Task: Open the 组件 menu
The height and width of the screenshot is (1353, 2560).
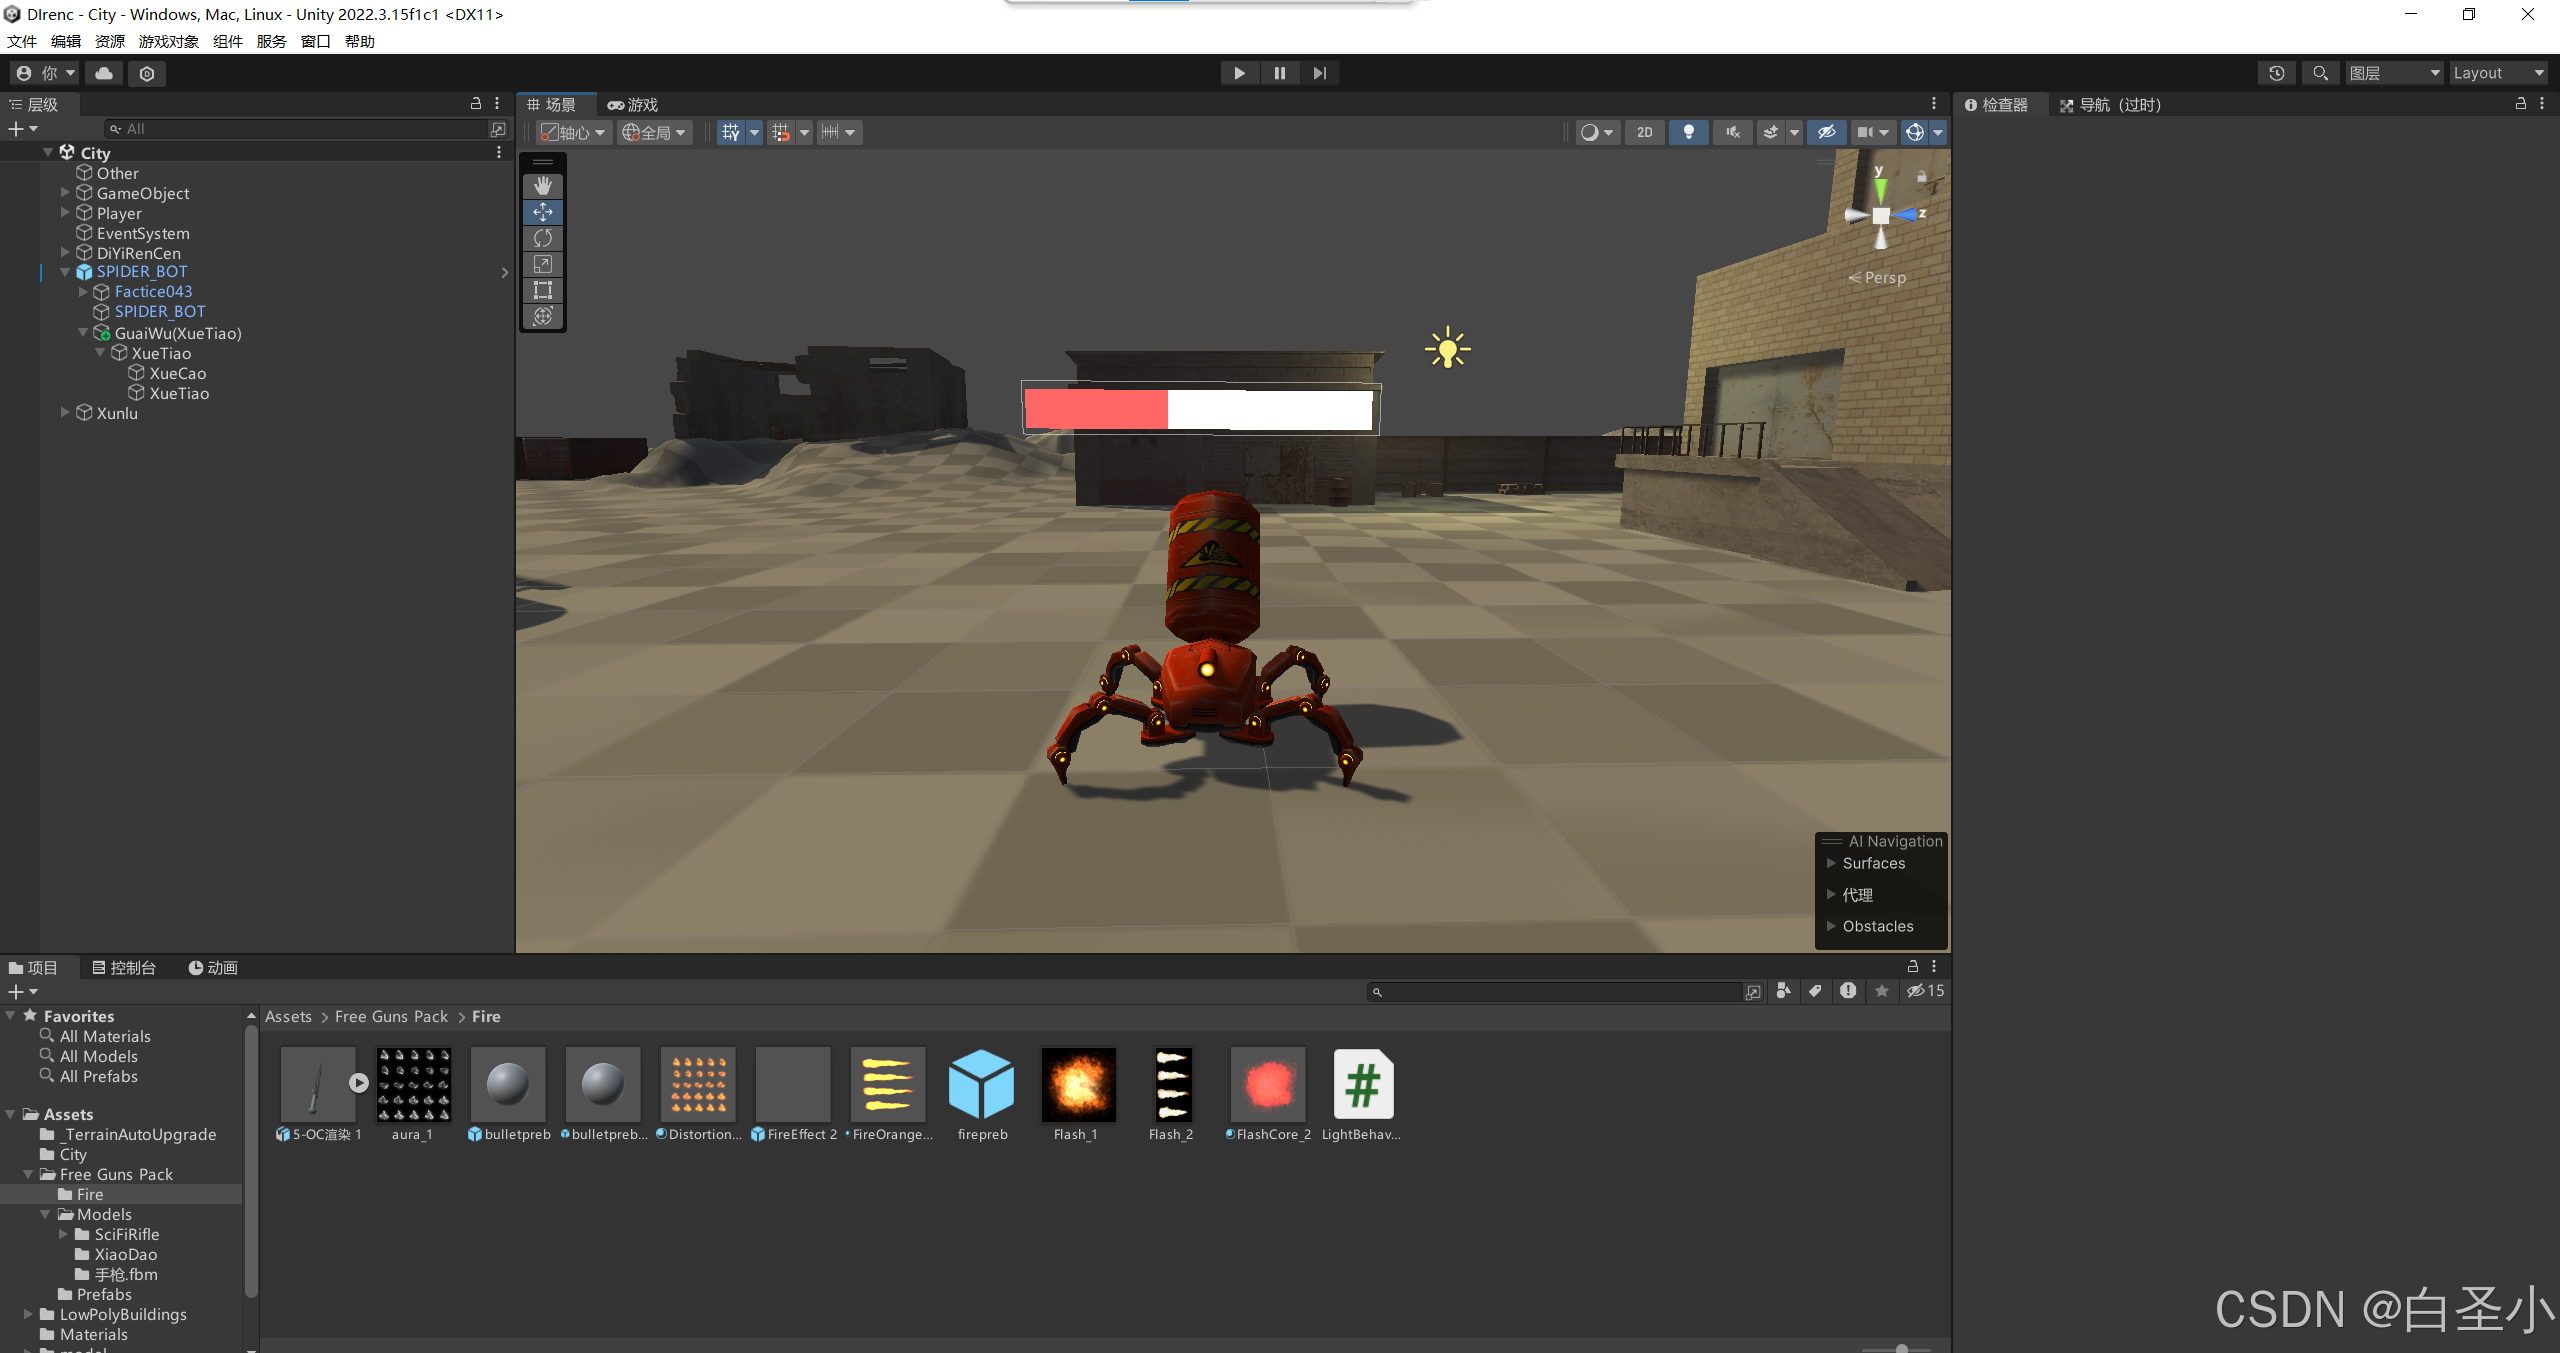Action: click(227, 41)
